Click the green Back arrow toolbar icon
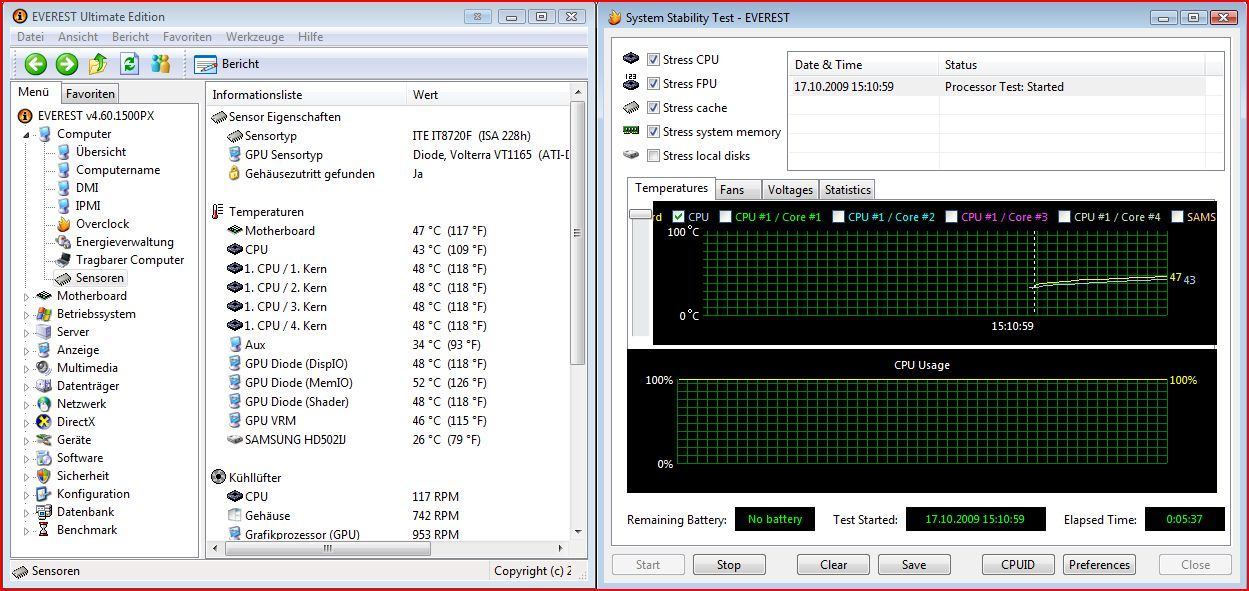 tap(36, 64)
